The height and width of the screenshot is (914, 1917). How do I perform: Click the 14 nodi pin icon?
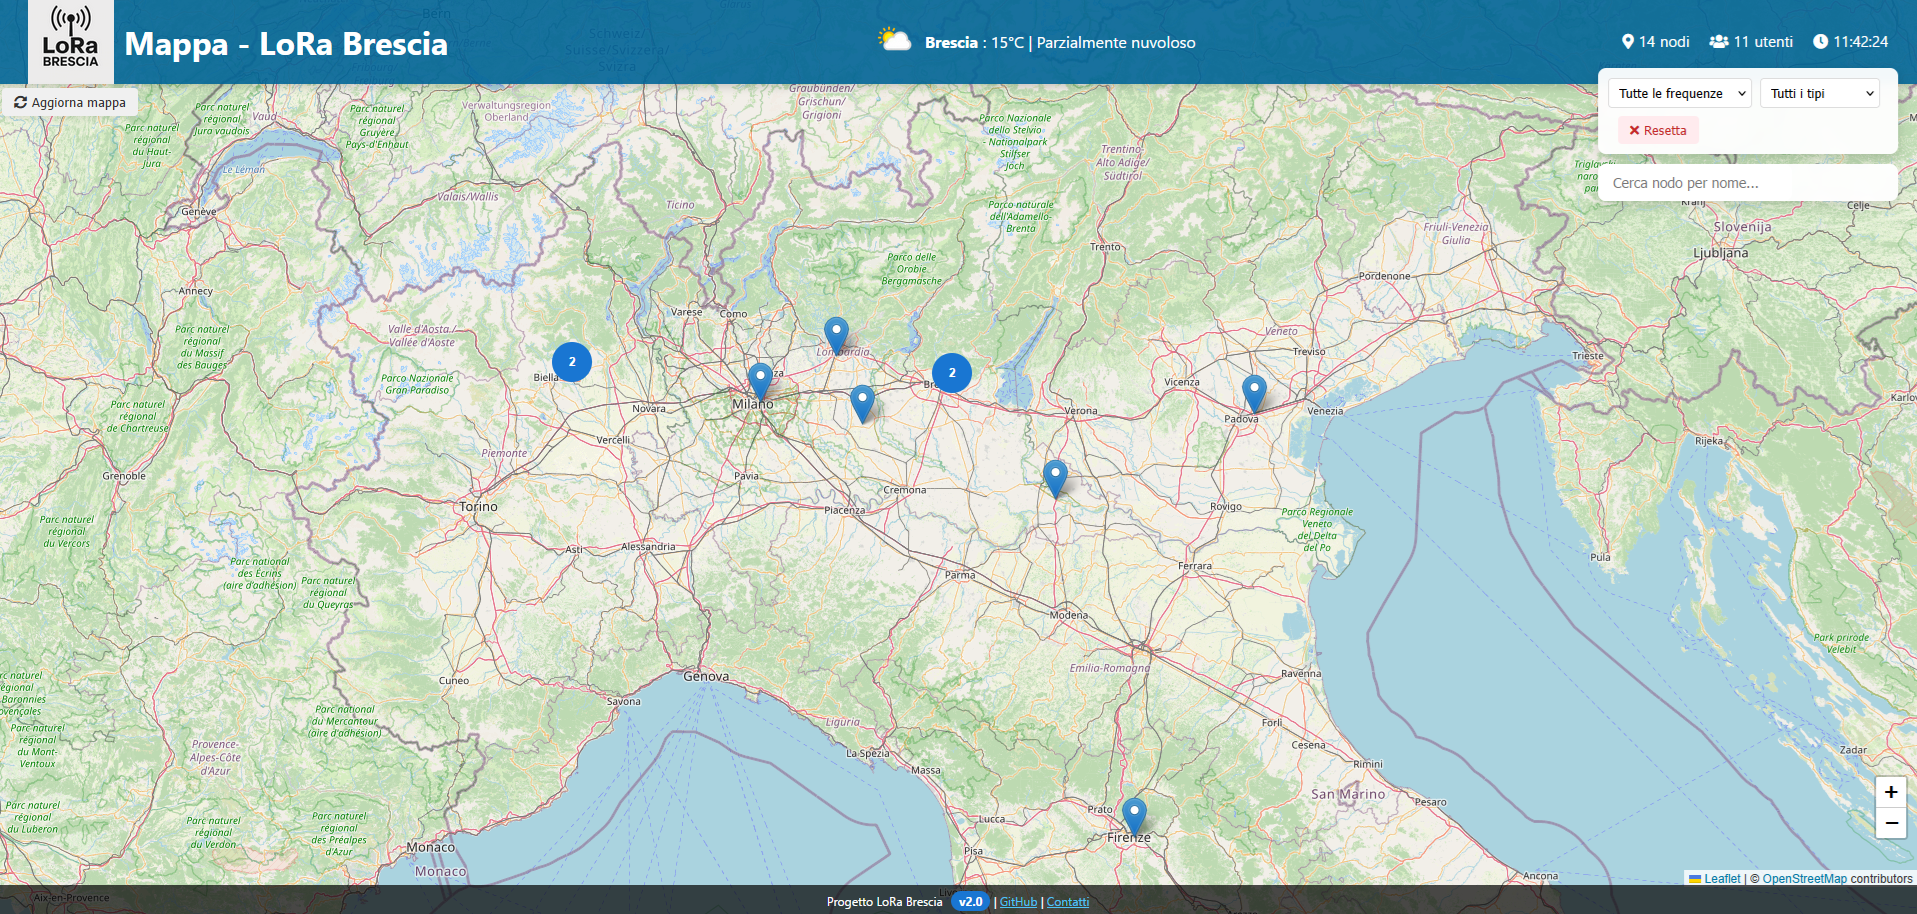(x=1627, y=42)
